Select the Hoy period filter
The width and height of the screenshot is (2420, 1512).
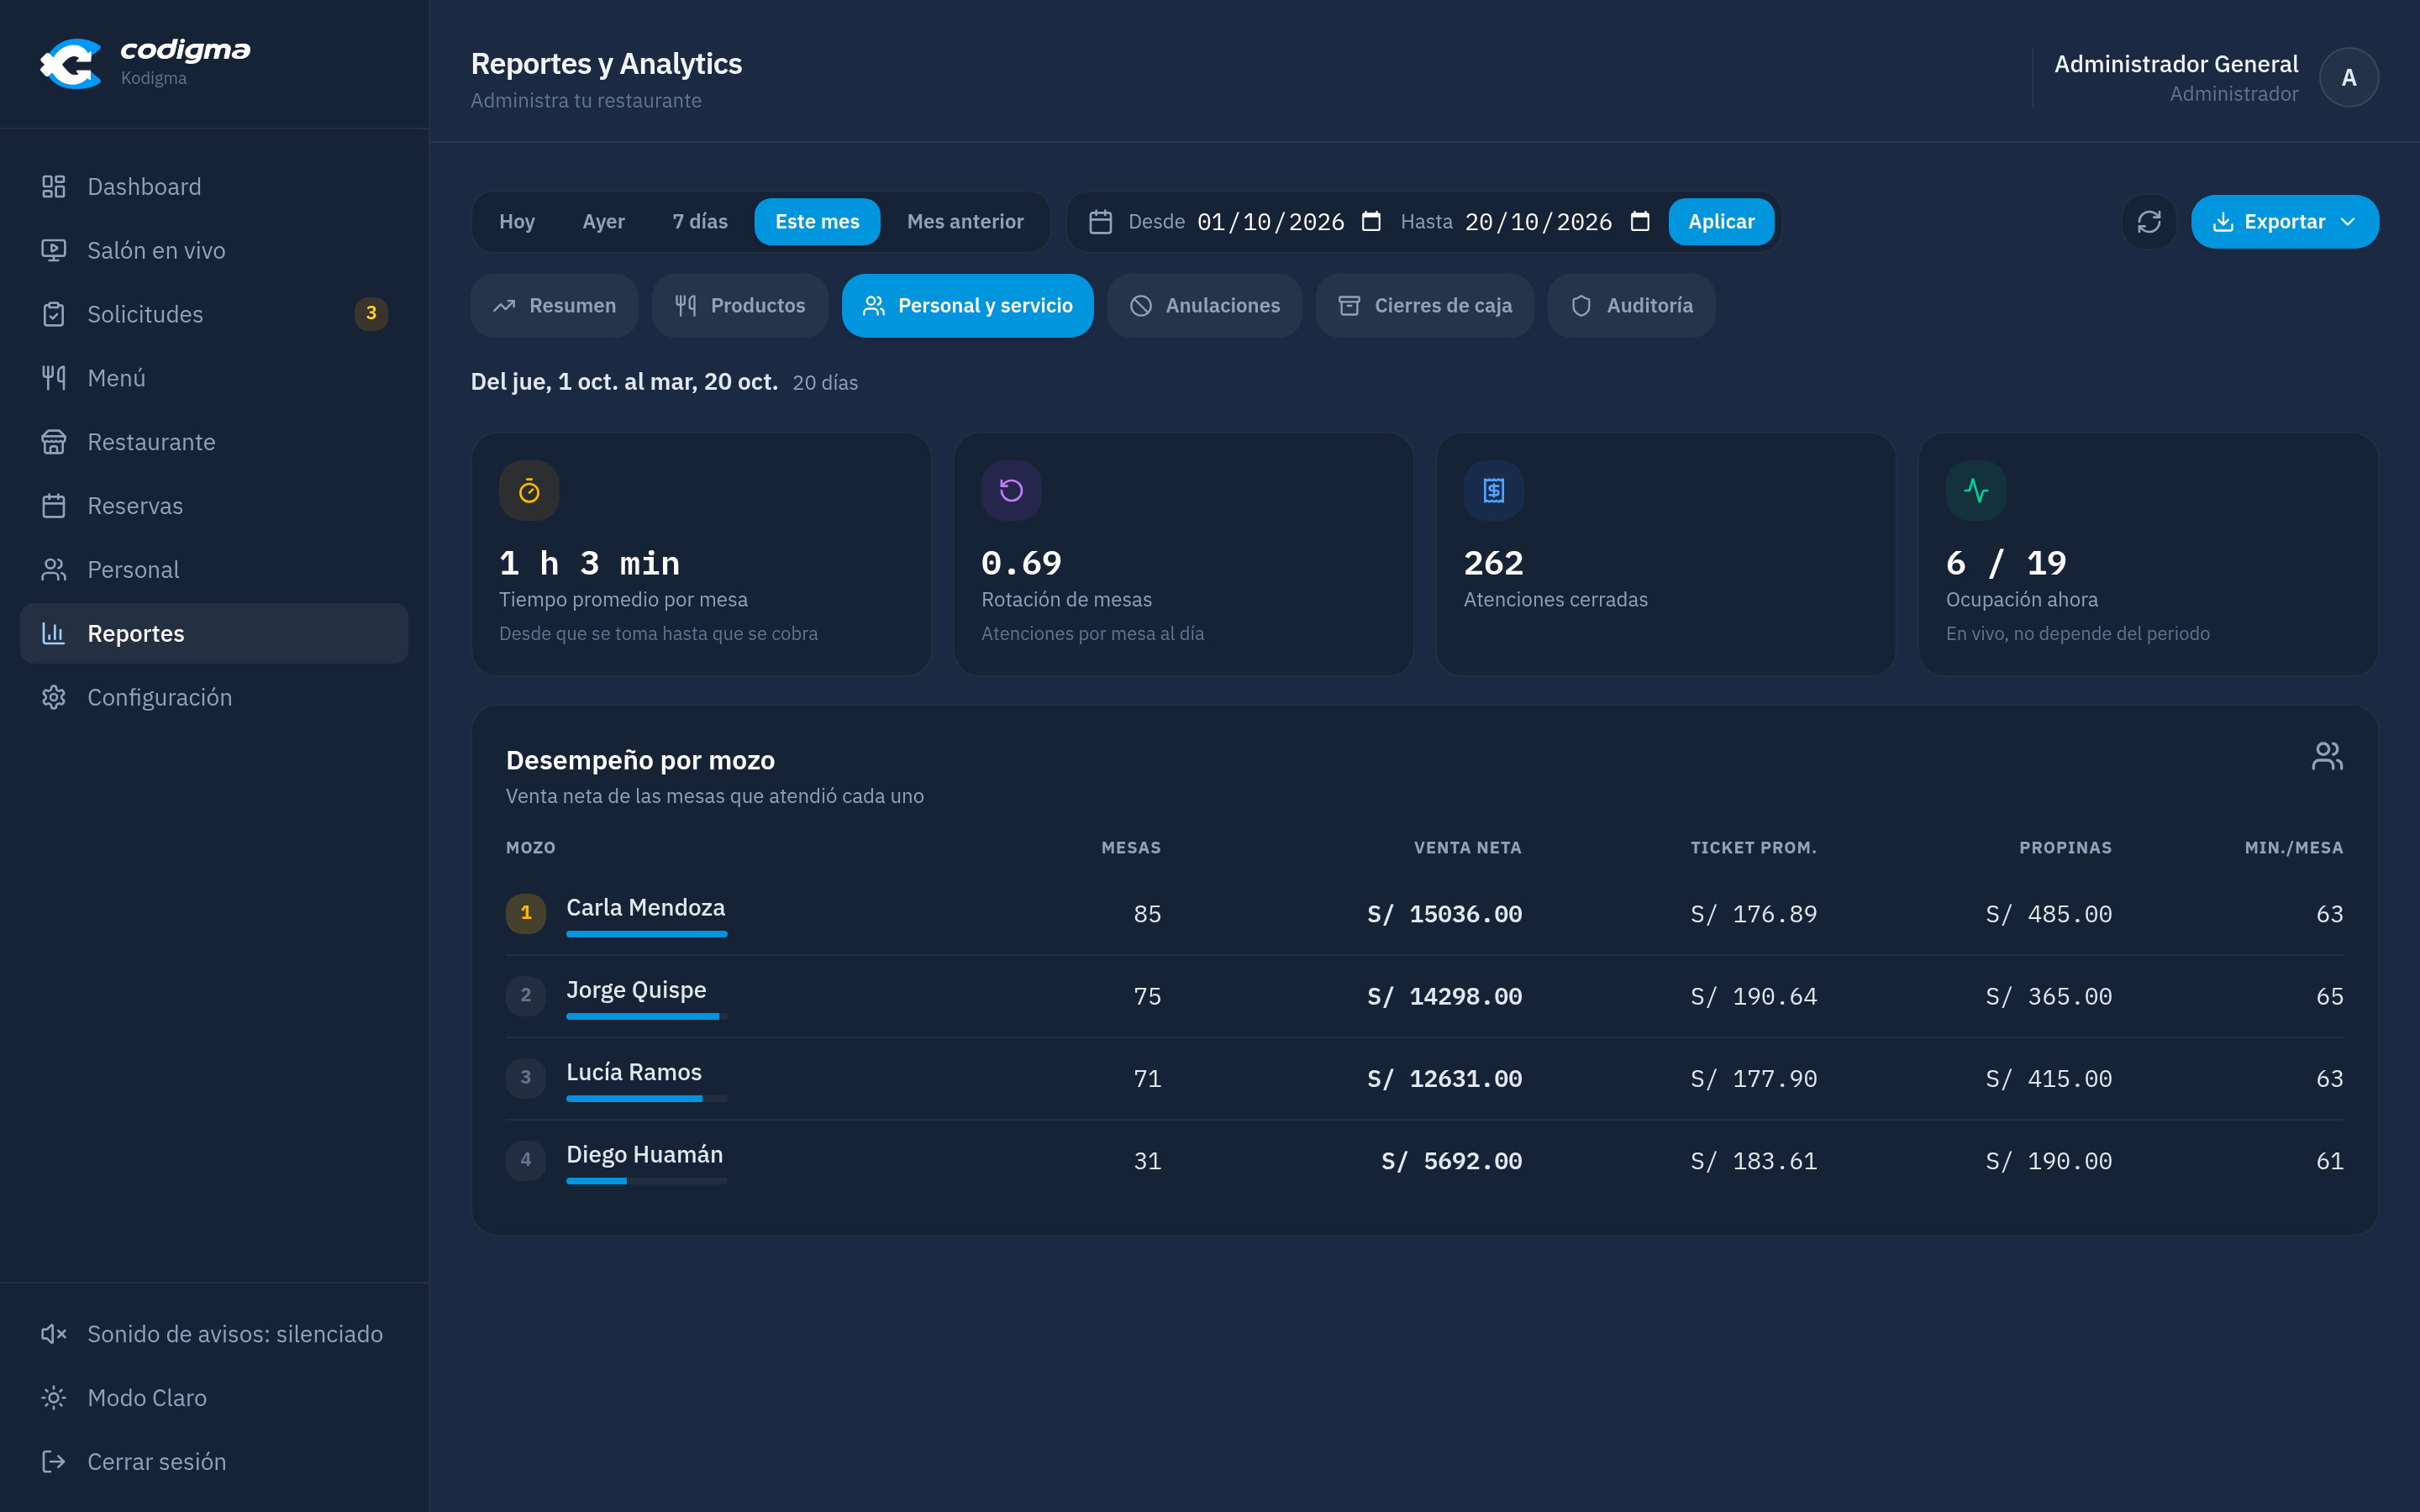(x=517, y=222)
